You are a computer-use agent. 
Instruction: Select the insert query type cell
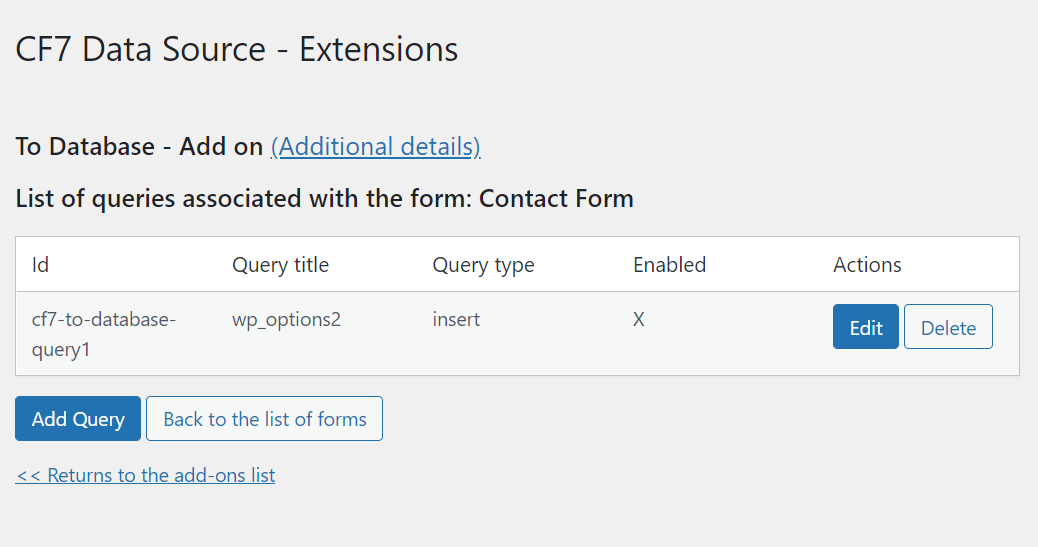point(456,320)
